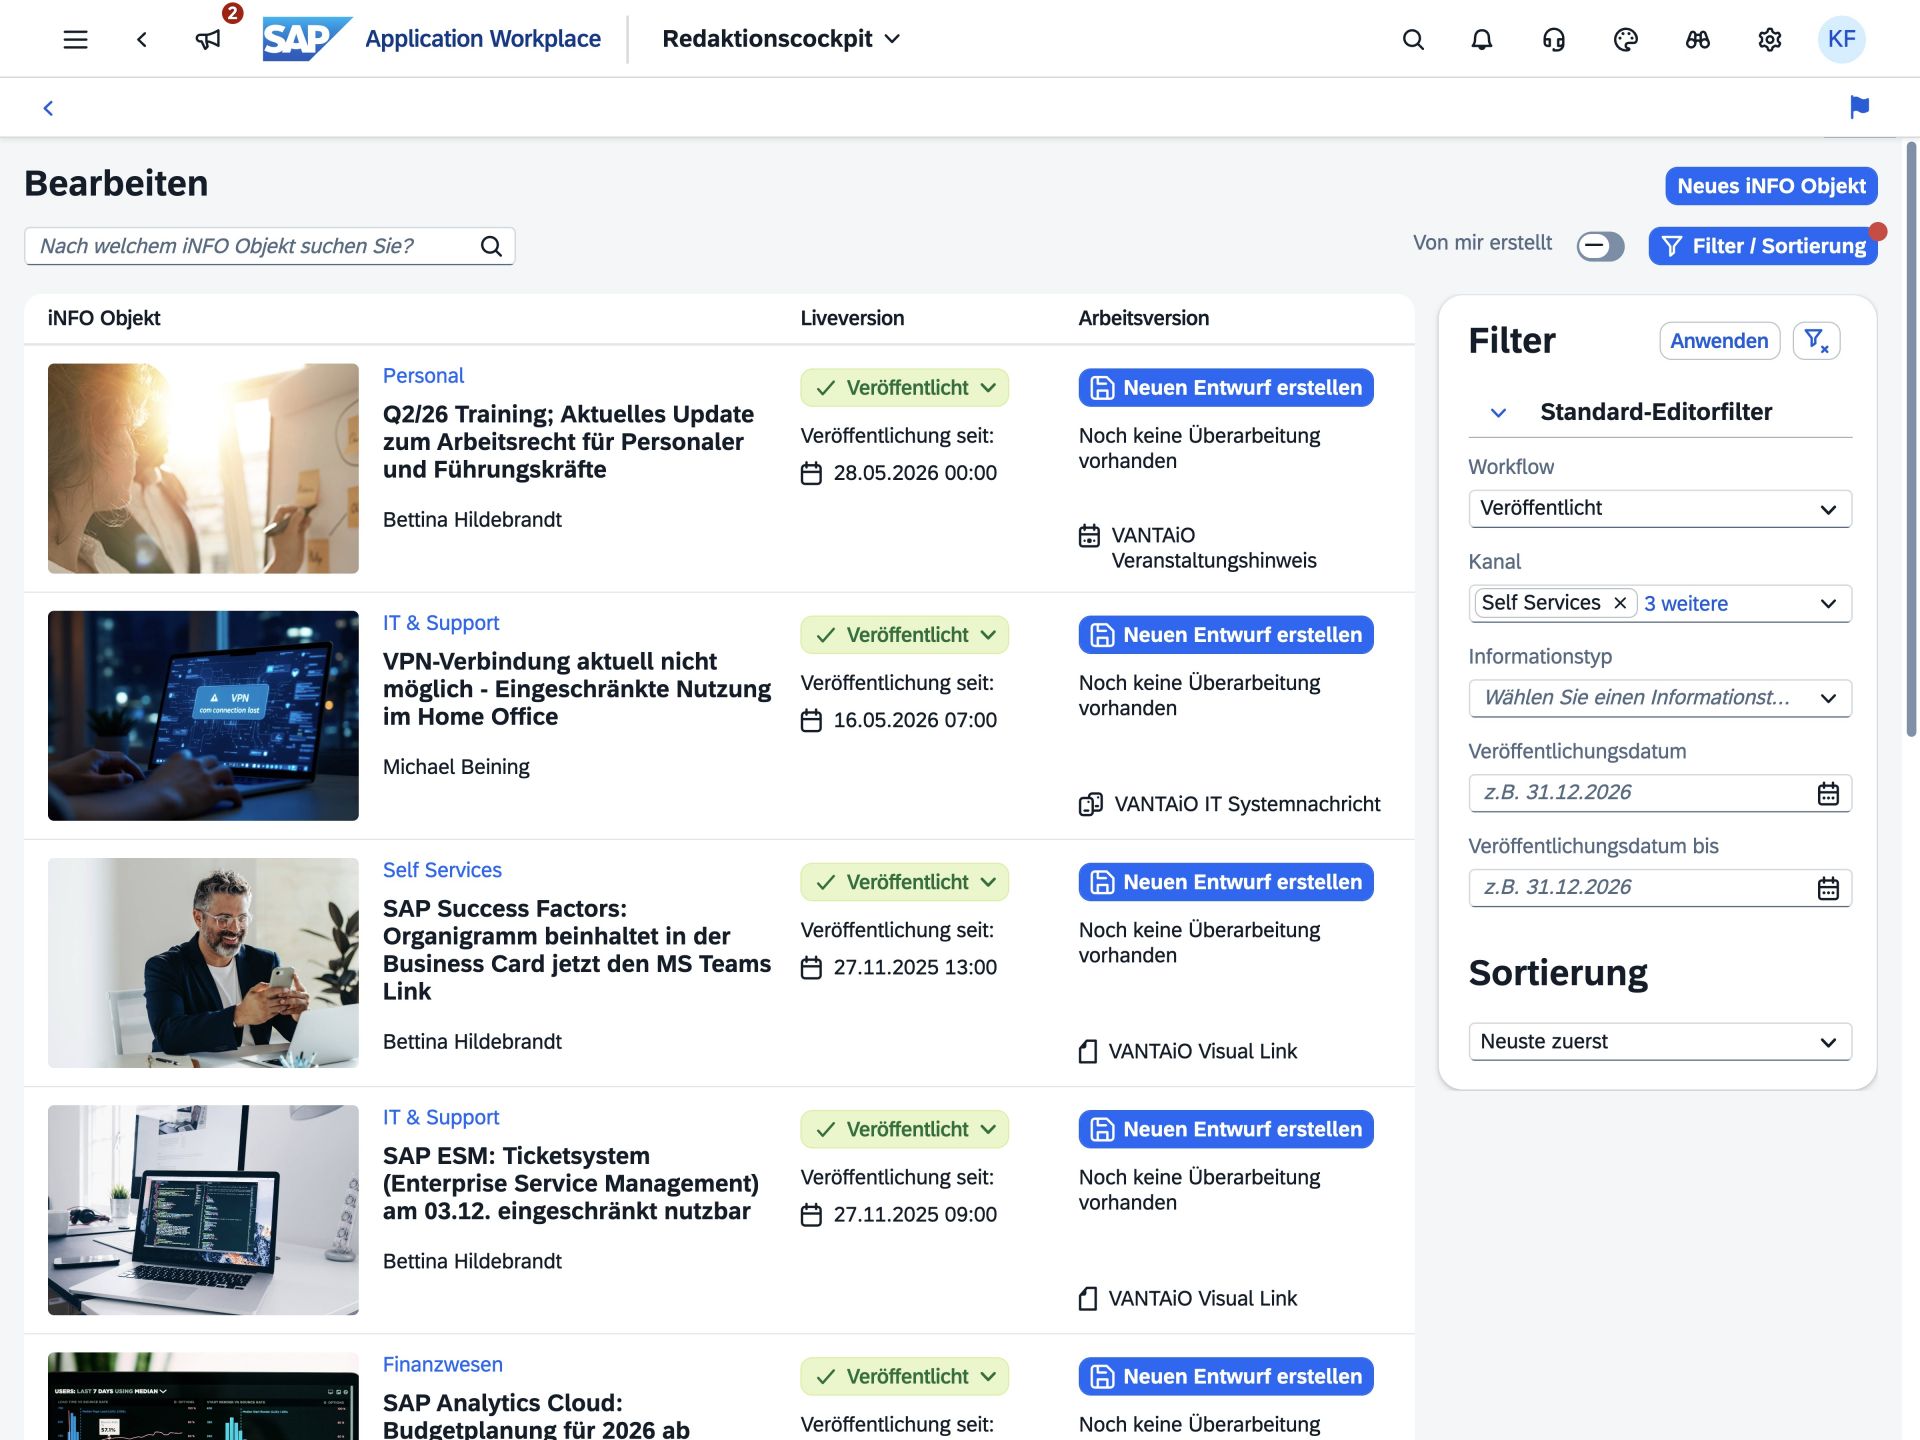Click the vertical page scrollbar
Viewport: 1920px width, 1440px height.
[1911, 440]
